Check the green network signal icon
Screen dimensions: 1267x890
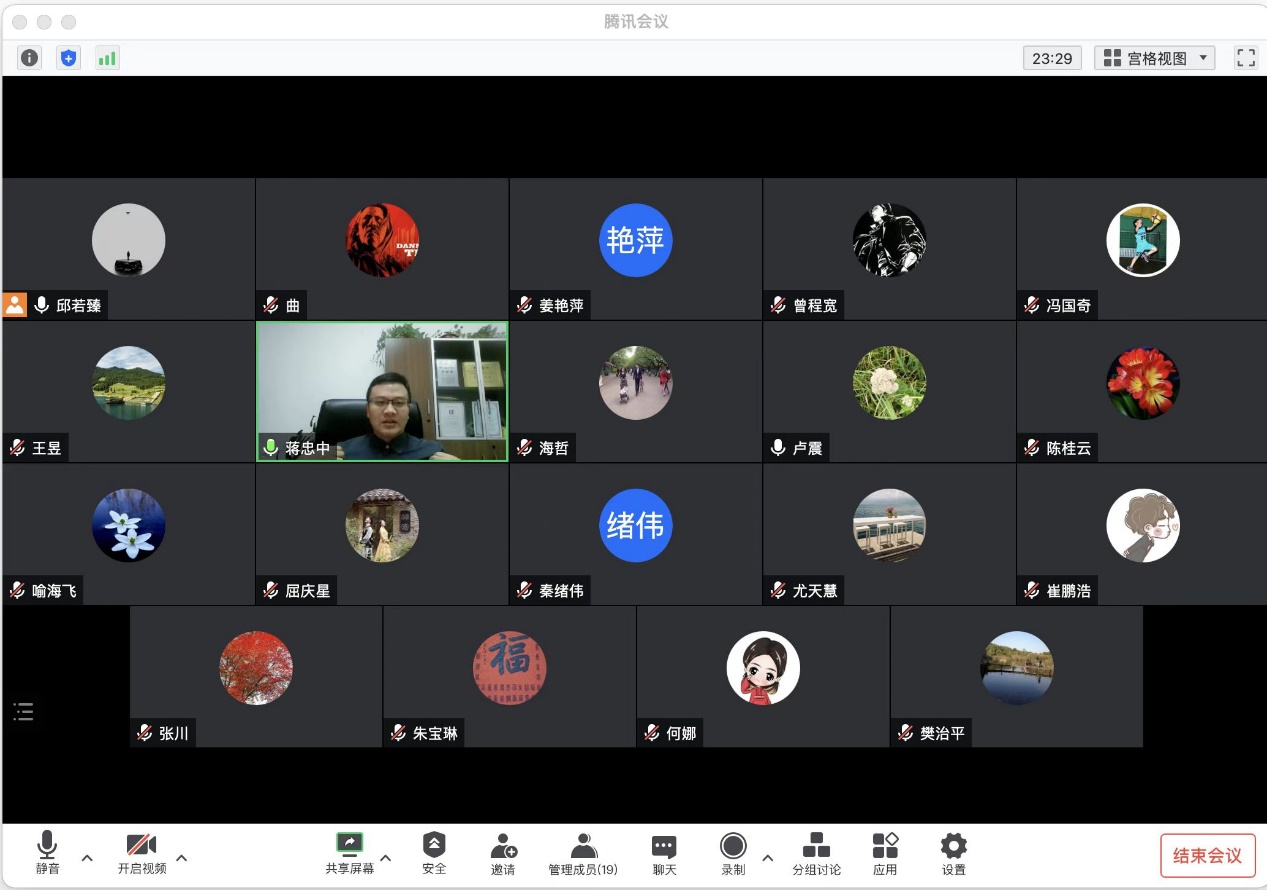(x=107, y=58)
